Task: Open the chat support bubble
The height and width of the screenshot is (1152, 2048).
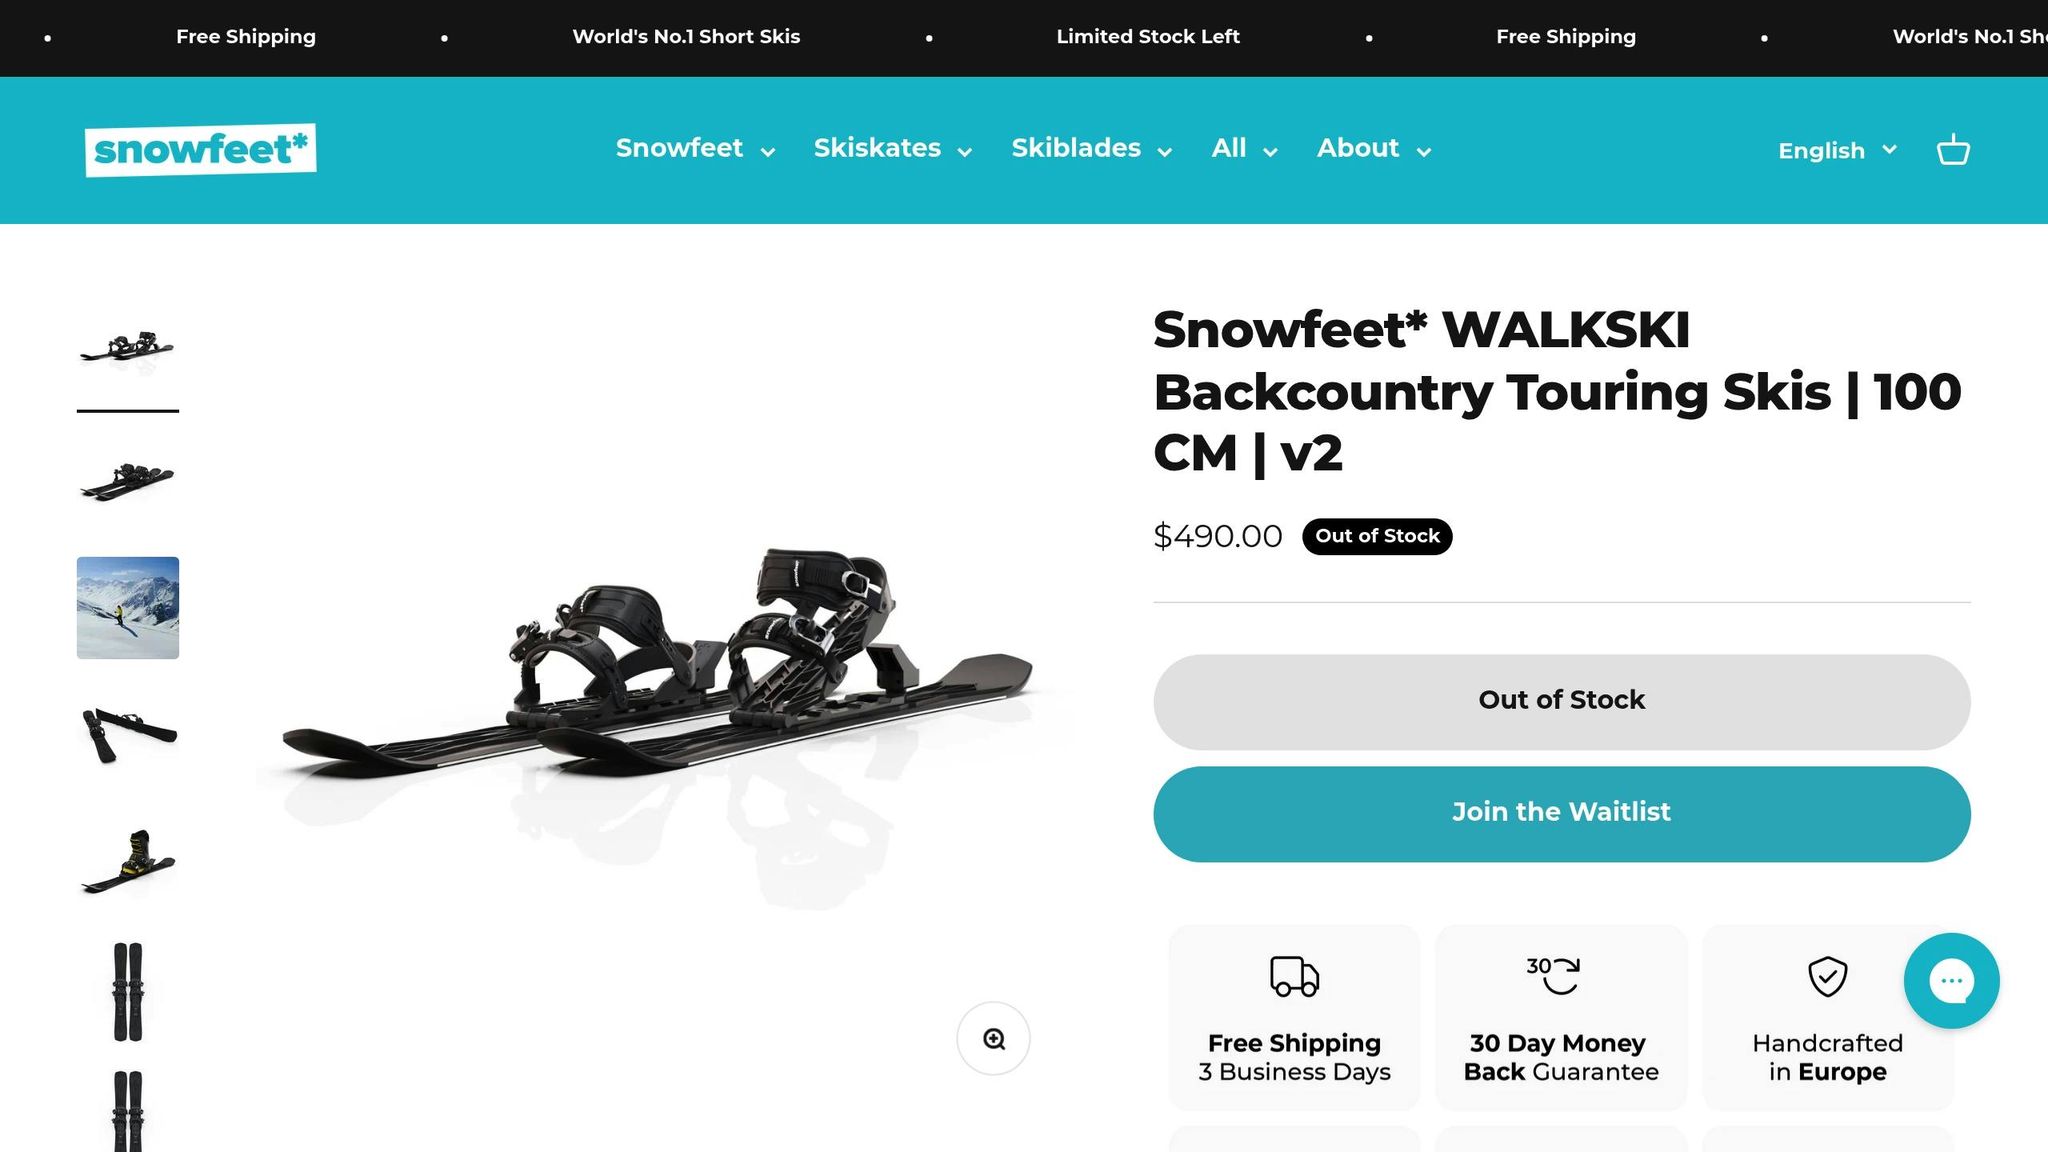Action: [x=1951, y=981]
